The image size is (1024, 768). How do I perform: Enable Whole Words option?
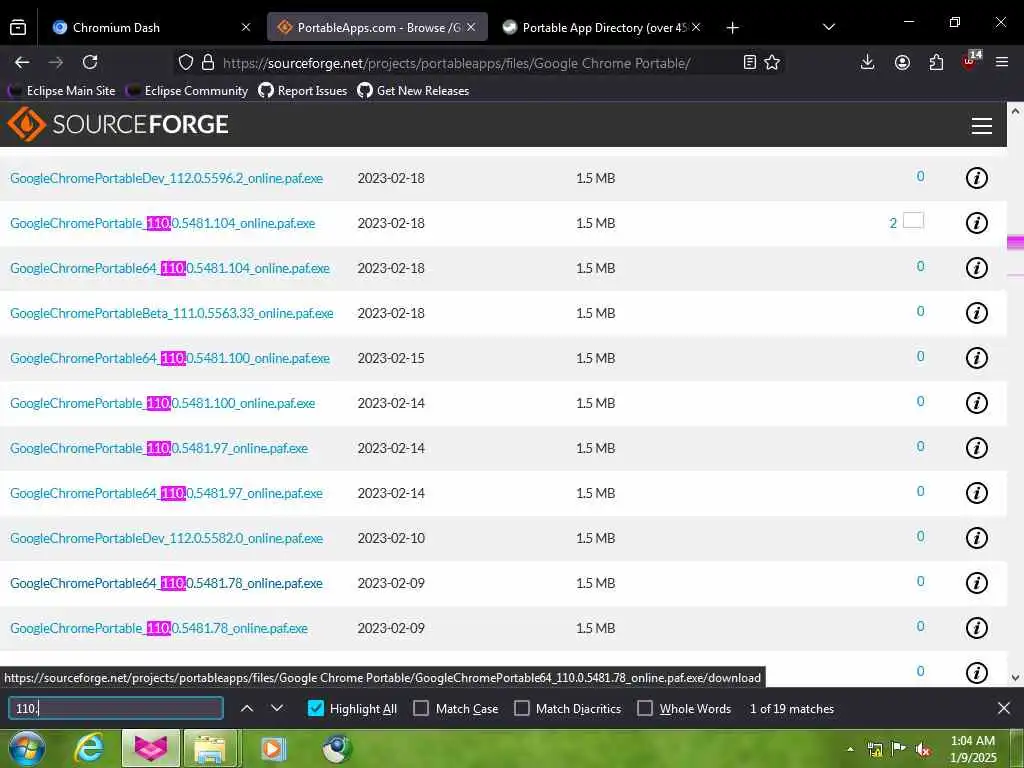pyautogui.click(x=645, y=708)
